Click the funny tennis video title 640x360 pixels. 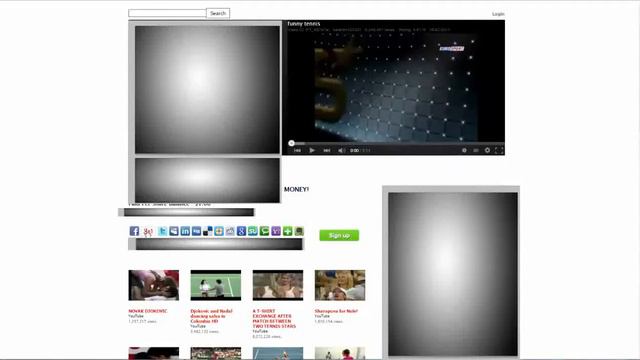tap(304, 24)
